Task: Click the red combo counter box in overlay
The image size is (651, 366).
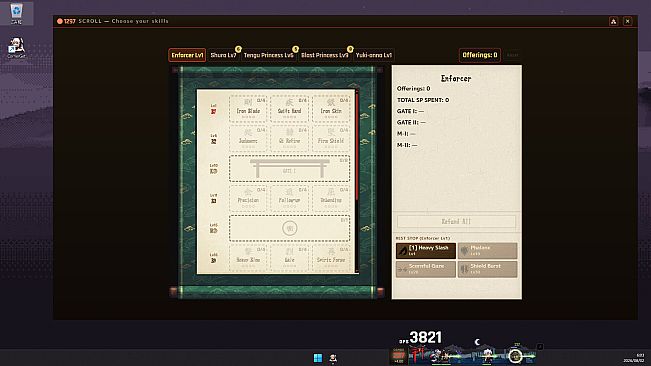Action: 399,355
